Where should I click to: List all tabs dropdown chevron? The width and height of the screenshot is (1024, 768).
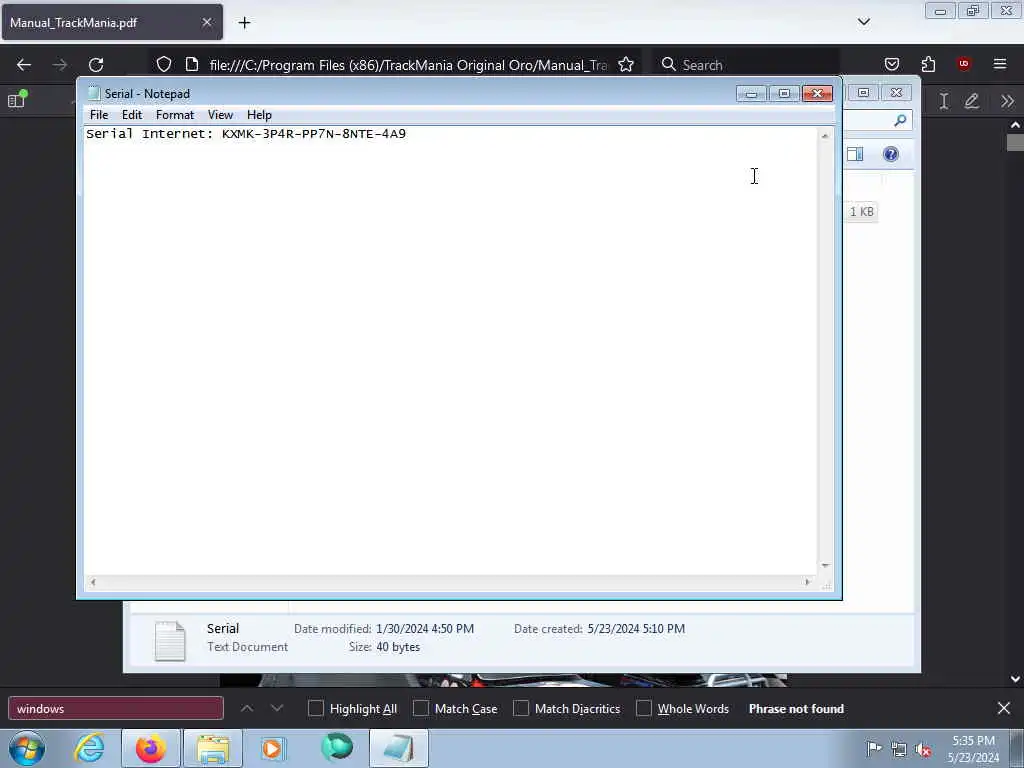(864, 22)
